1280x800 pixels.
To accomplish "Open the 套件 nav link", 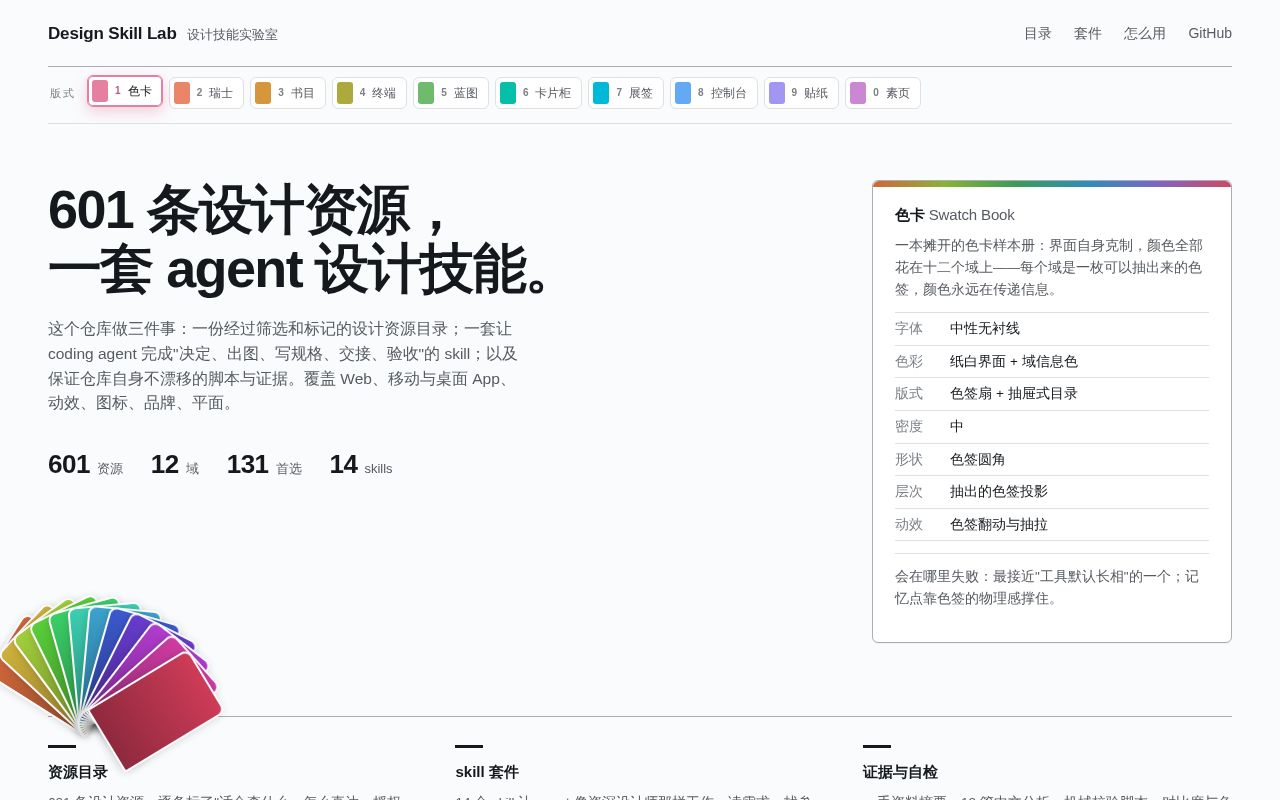I will point(1088,33).
